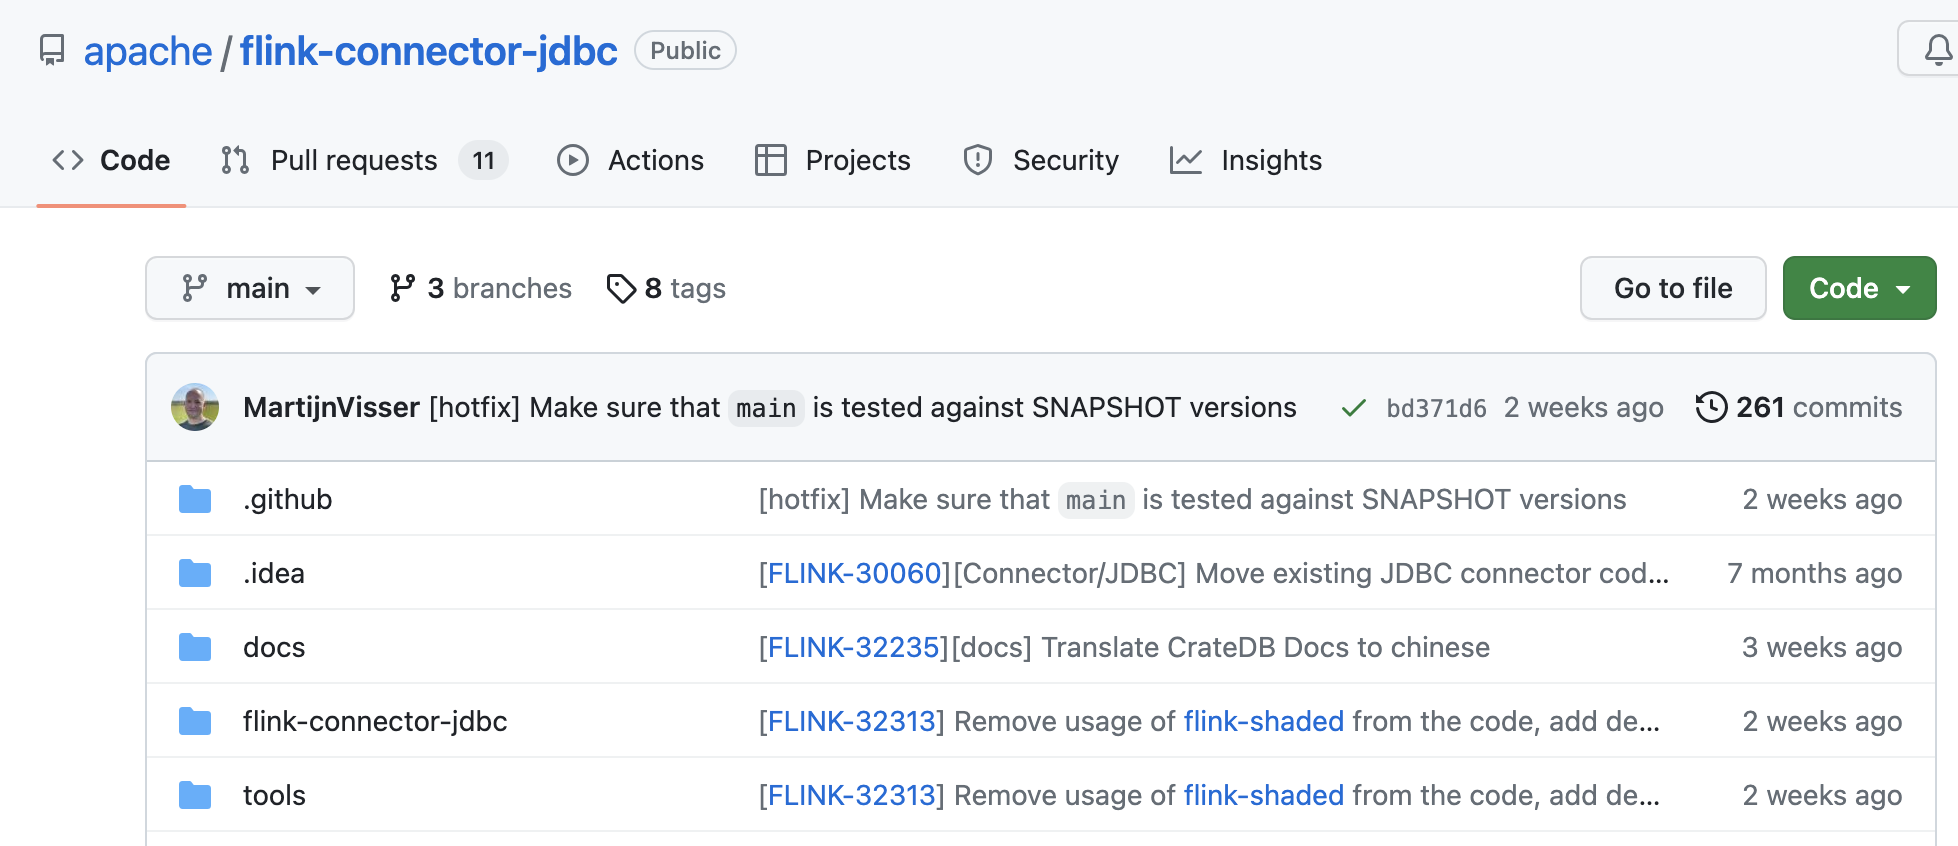View the 8 tags
The width and height of the screenshot is (1958, 846).
point(666,288)
